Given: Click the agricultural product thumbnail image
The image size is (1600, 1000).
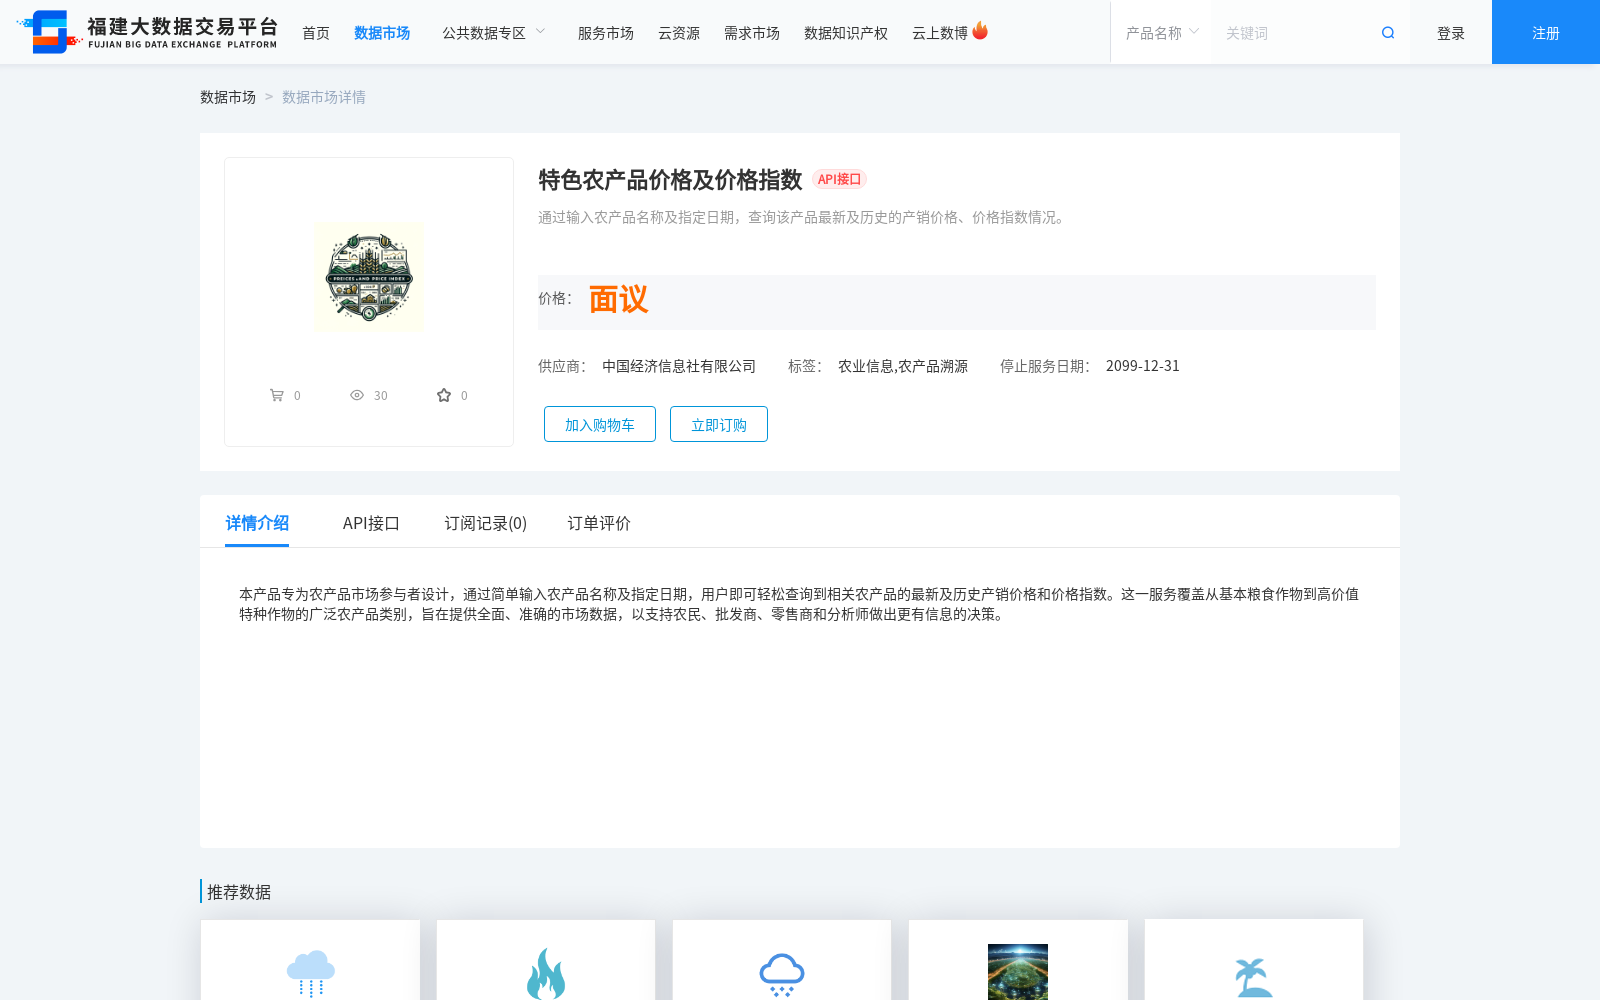Looking at the screenshot, I should click(369, 277).
